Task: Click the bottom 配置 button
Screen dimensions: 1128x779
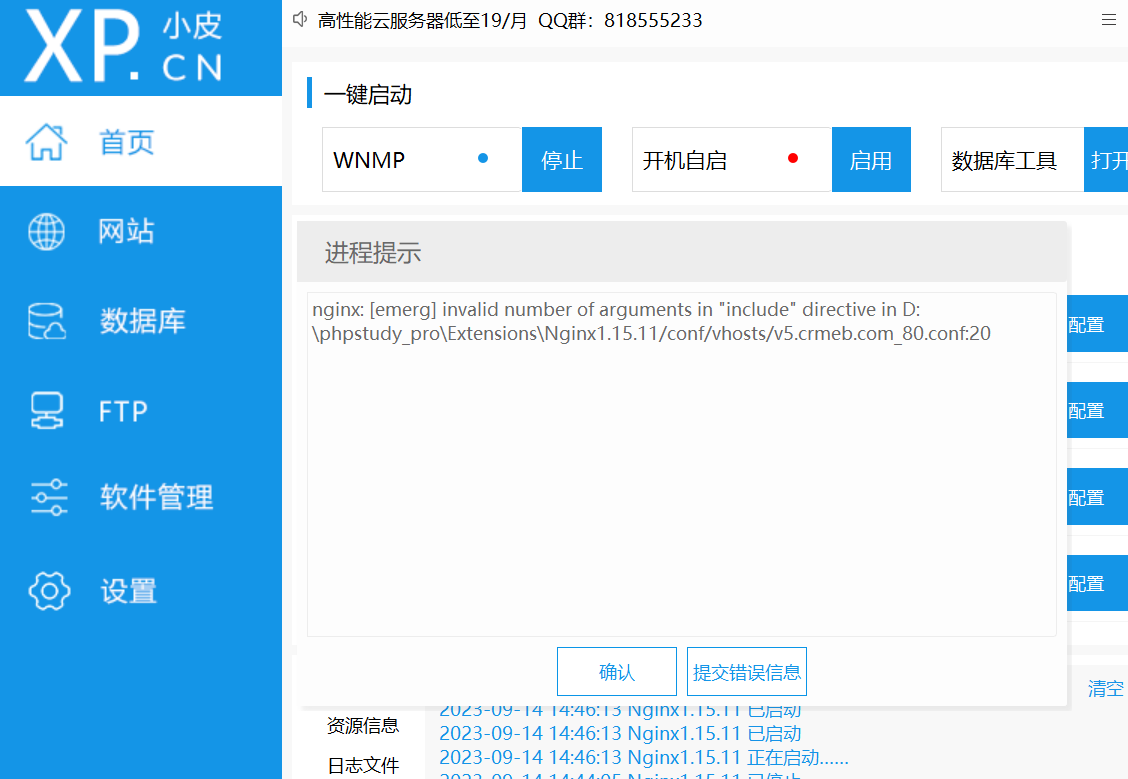Action: tap(1097, 583)
